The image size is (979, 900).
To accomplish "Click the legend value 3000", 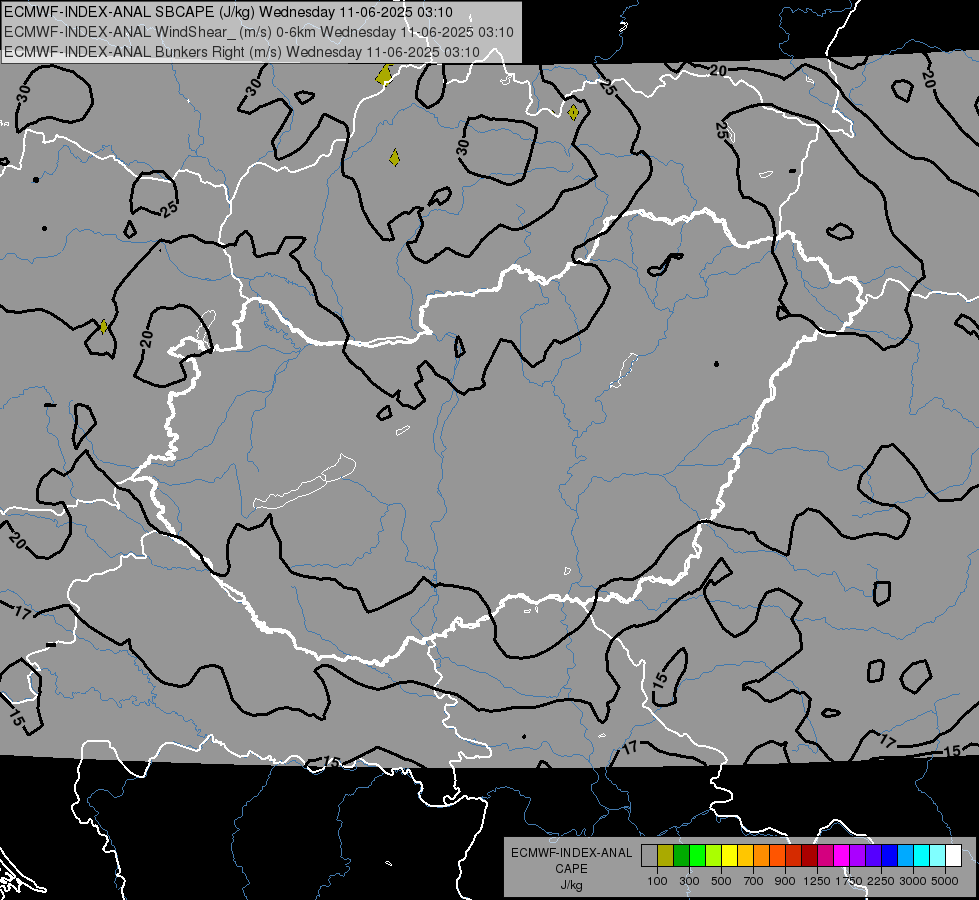I will 913,881.
